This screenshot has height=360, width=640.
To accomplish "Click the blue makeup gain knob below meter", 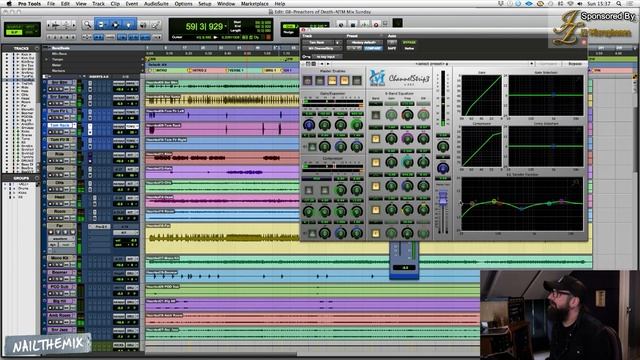I will coord(443,168).
